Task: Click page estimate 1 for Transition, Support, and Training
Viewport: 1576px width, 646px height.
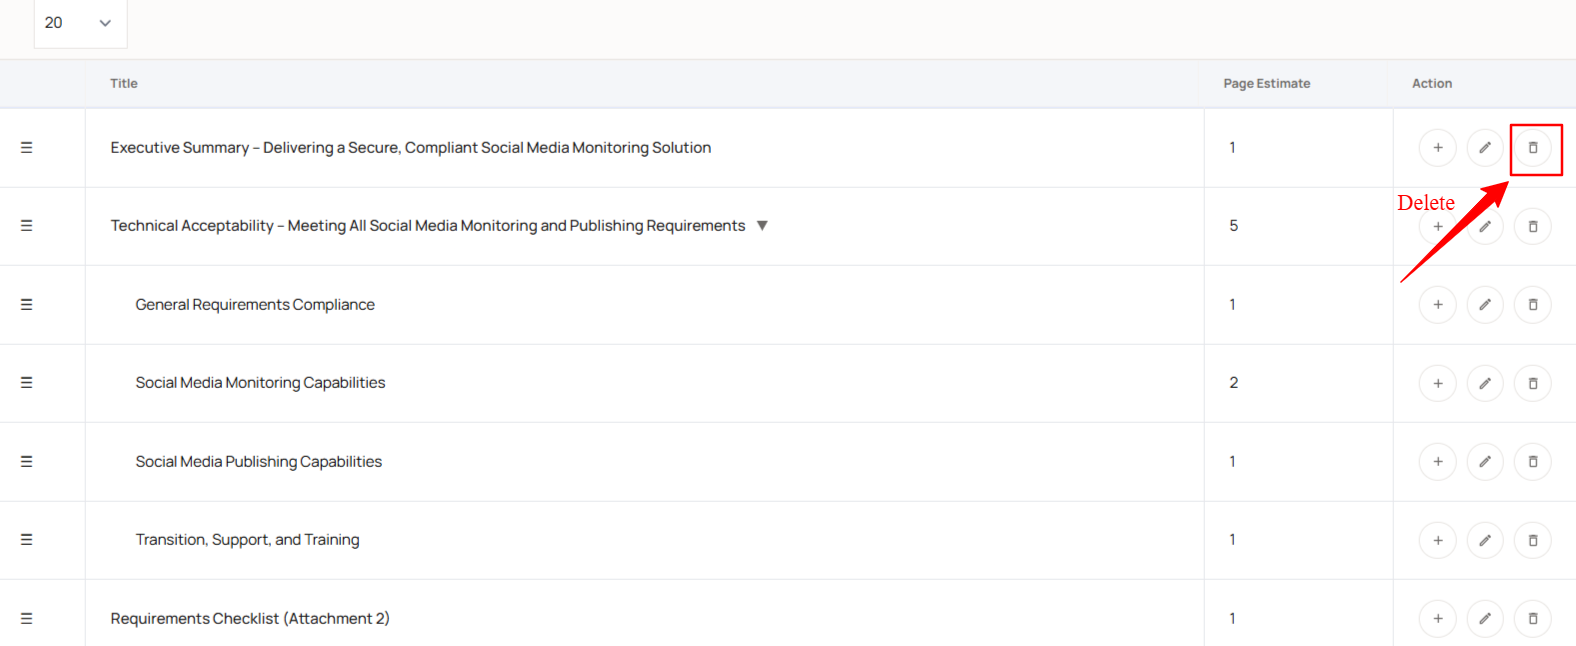Action: [1233, 540]
